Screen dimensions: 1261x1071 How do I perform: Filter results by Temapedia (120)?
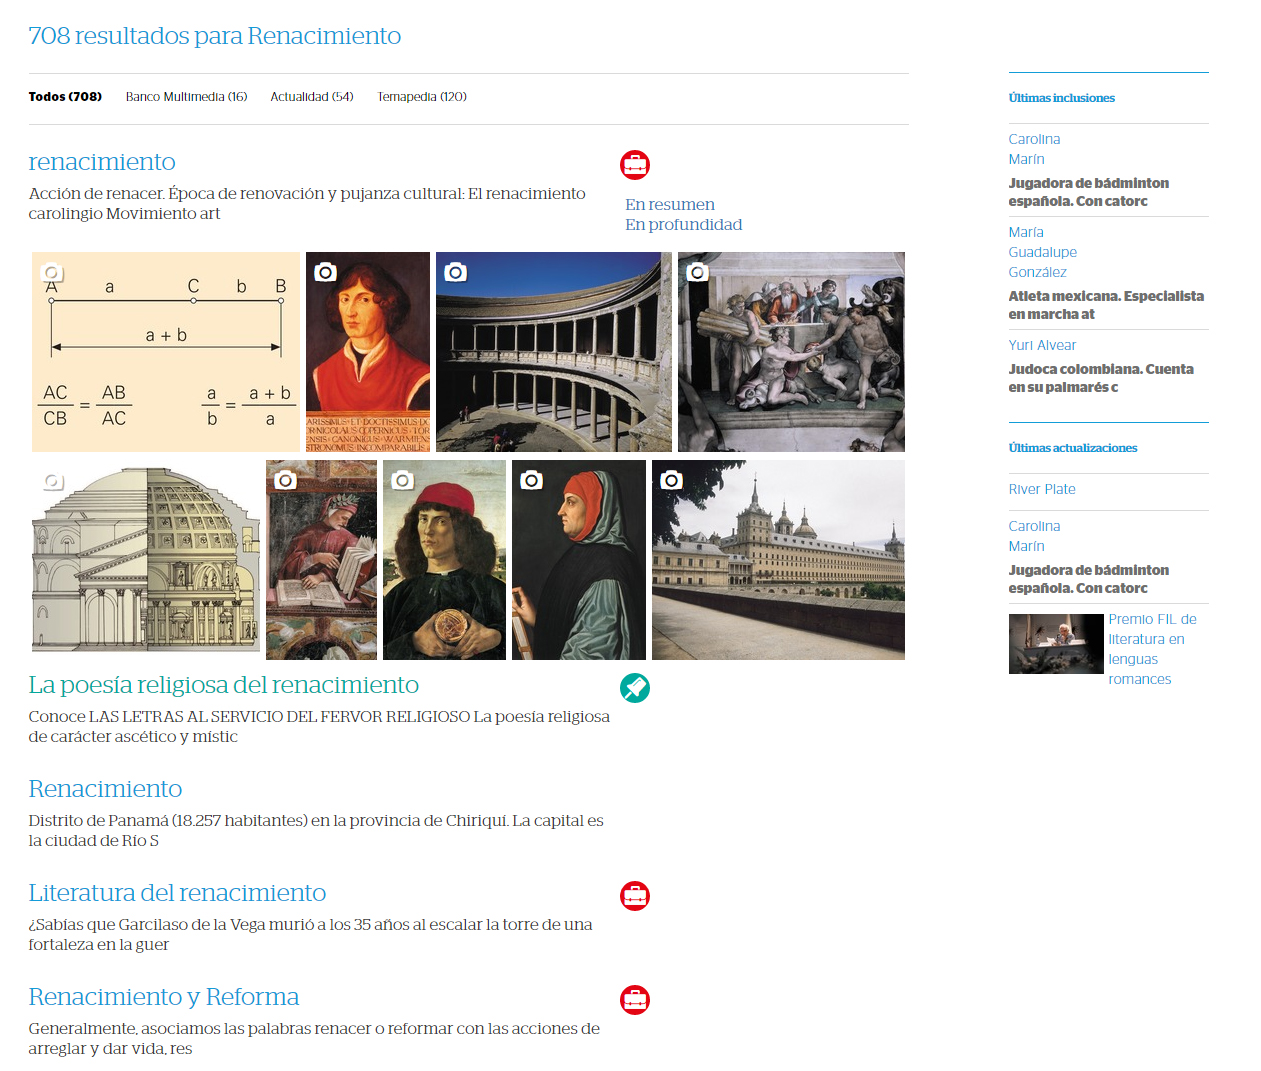422,97
